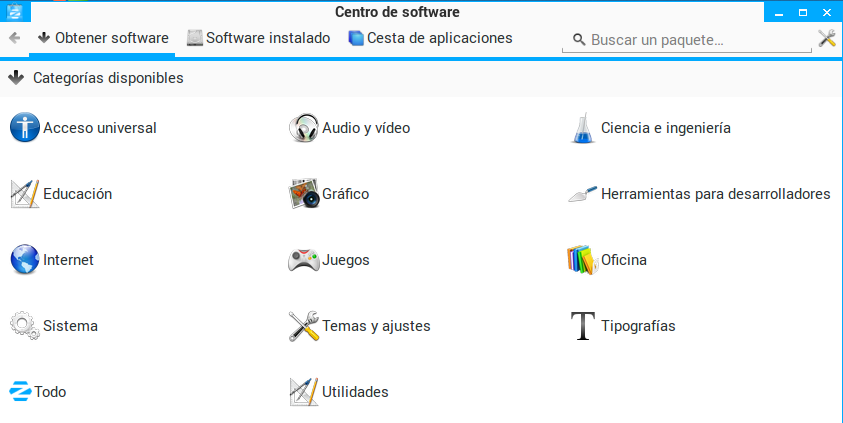
Task: Show all packages with Todo
Action: click(x=50, y=392)
